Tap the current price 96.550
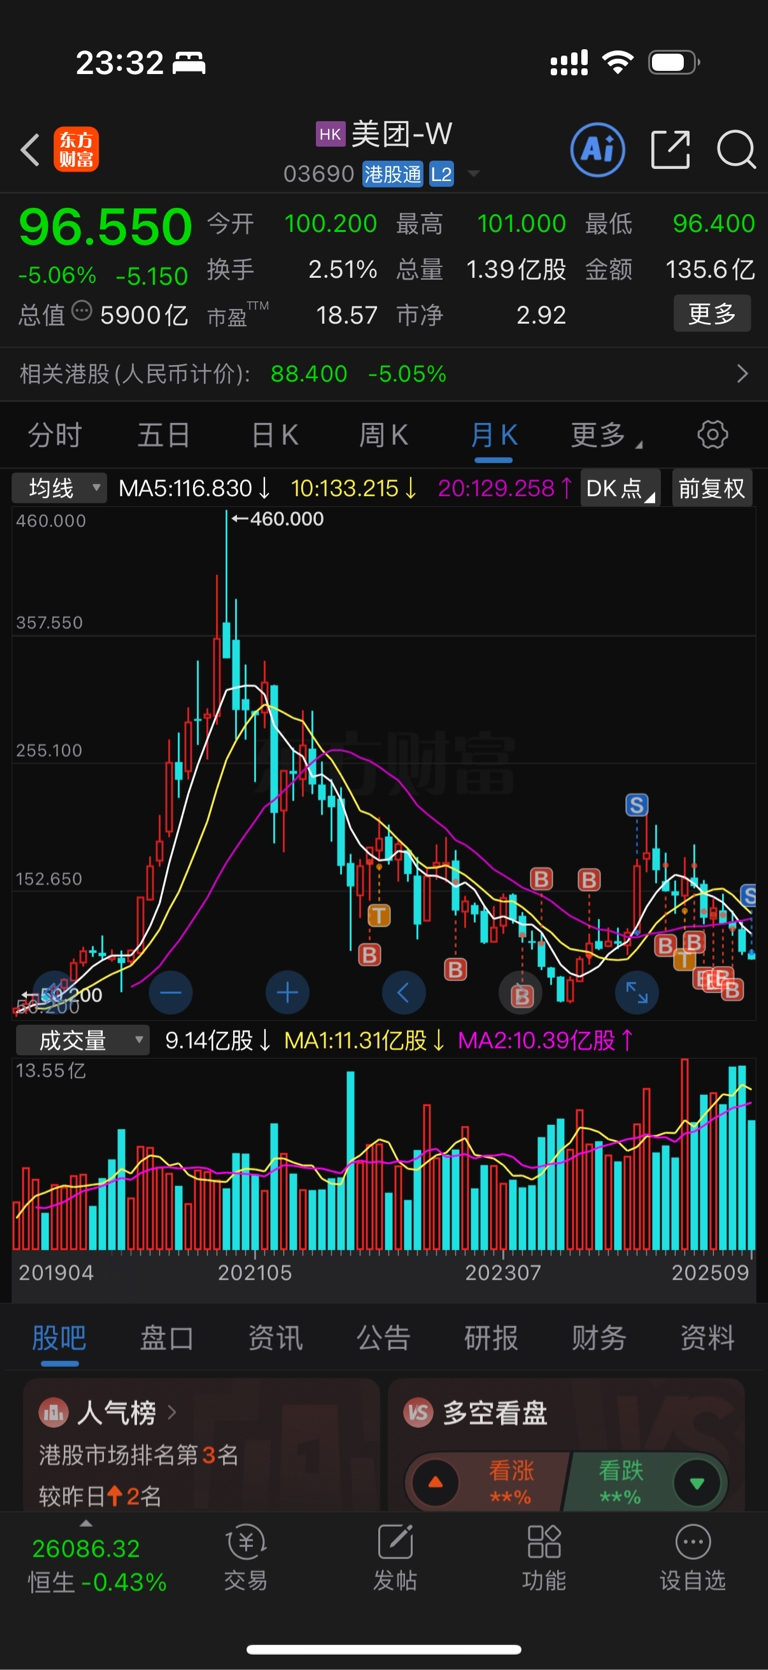Image resolution: width=768 pixels, height=1670 pixels. (105, 227)
